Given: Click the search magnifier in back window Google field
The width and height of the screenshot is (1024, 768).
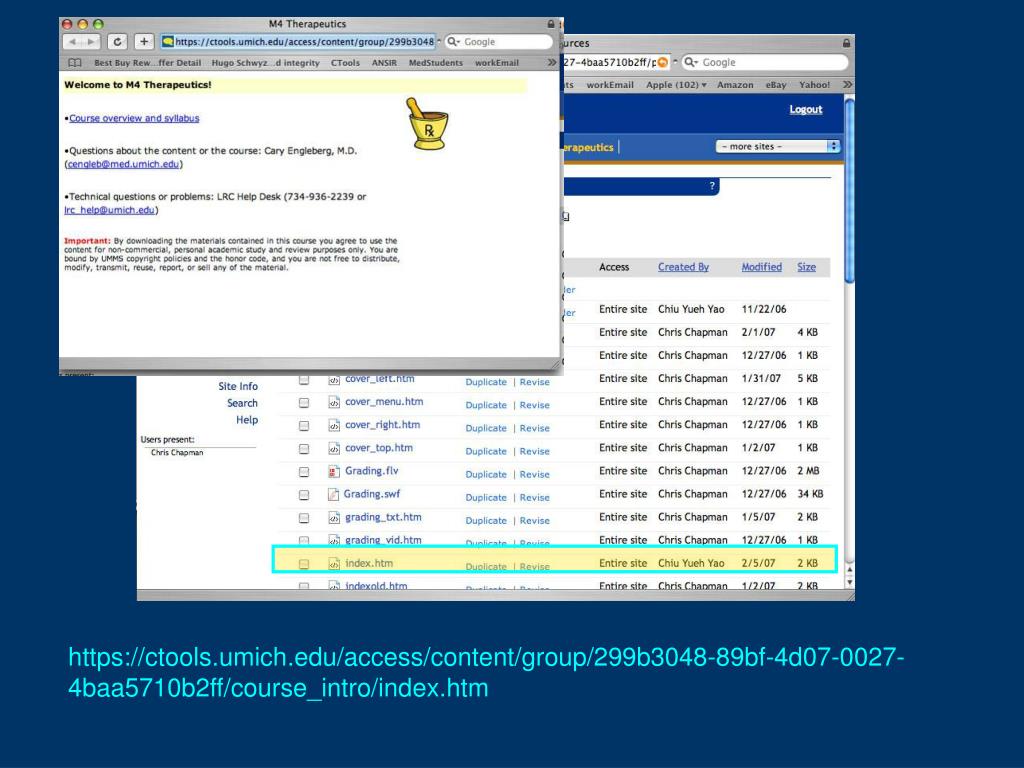Looking at the screenshot, I should [x=691, y=62].
